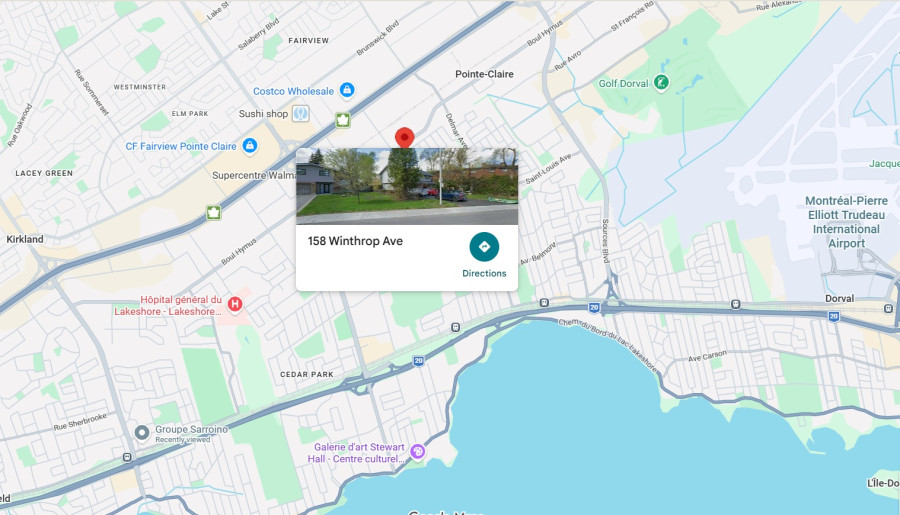Open the street view photo thumbnail

pyautogui.click(x=407, y=186)
